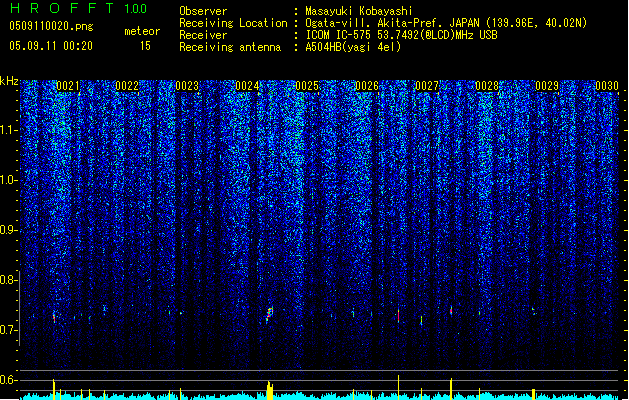The width and height of the screenshot is (629, 400).
Task: Click the tall yellow level spike before 0027
Action: click(x=398, y=387)
